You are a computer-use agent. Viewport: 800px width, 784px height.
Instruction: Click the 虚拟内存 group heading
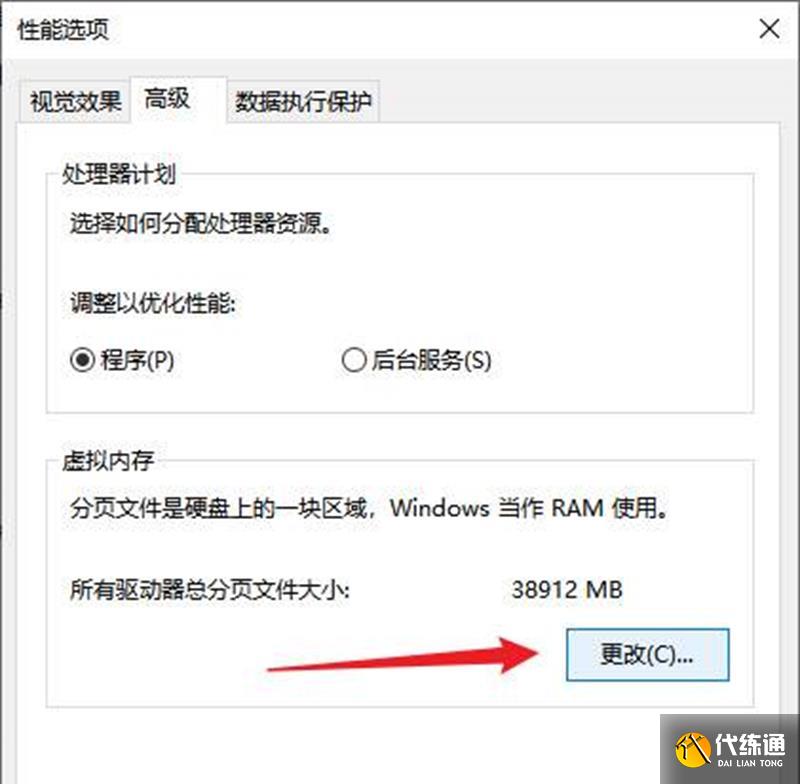pyautogui.click(x=108, y=461)
